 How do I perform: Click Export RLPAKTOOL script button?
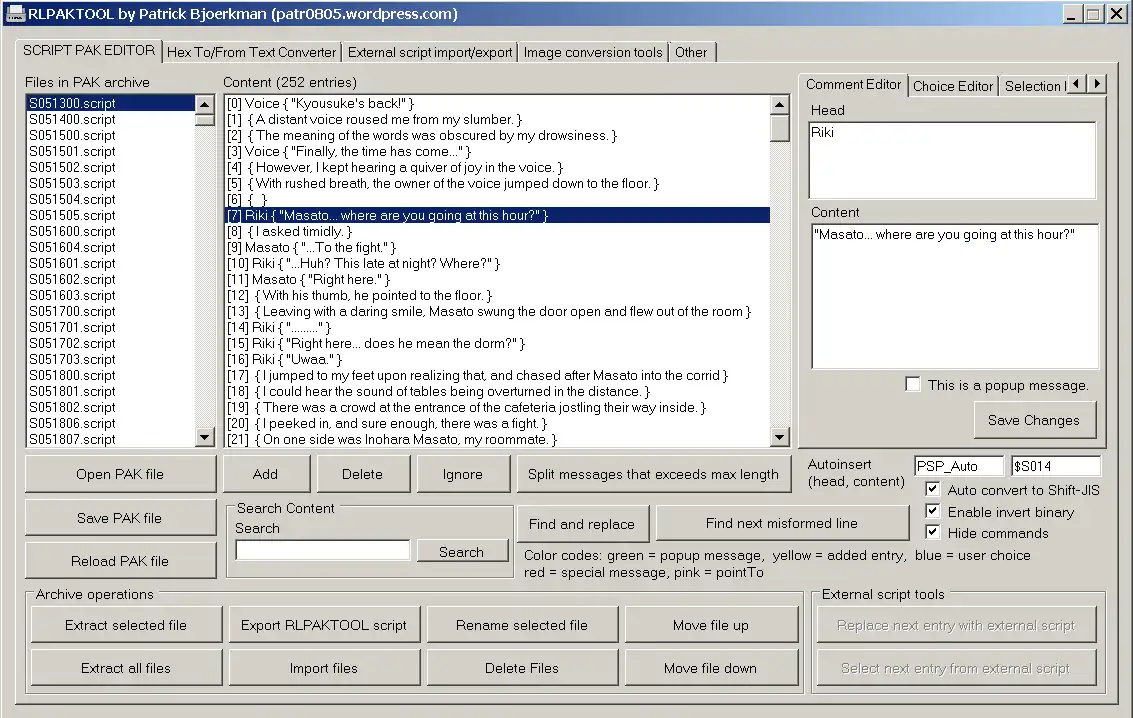pyautogui.click(x=324, y=625)
